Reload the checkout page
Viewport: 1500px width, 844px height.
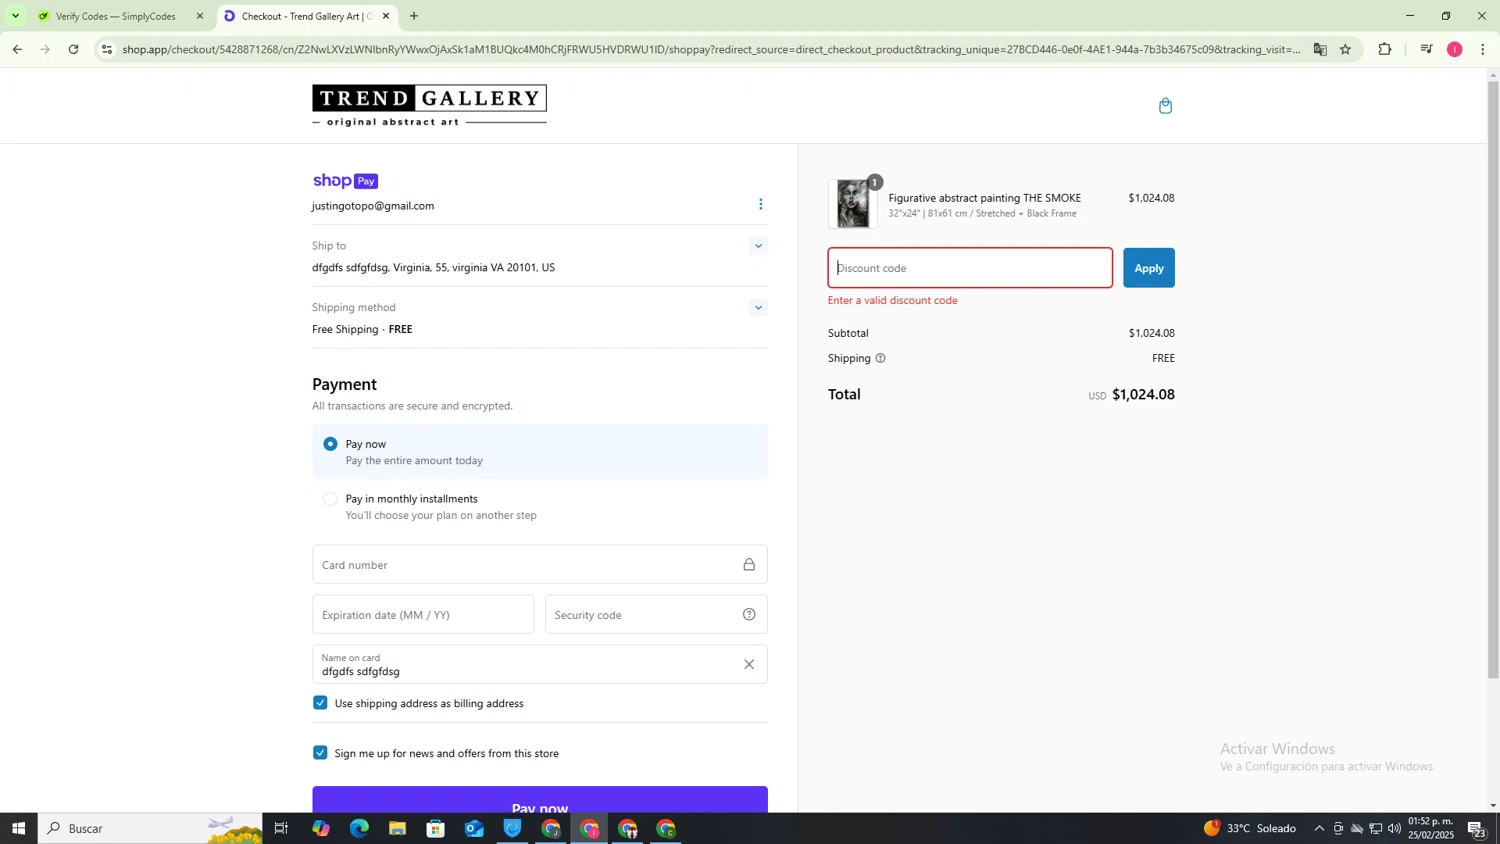[73, 49]
